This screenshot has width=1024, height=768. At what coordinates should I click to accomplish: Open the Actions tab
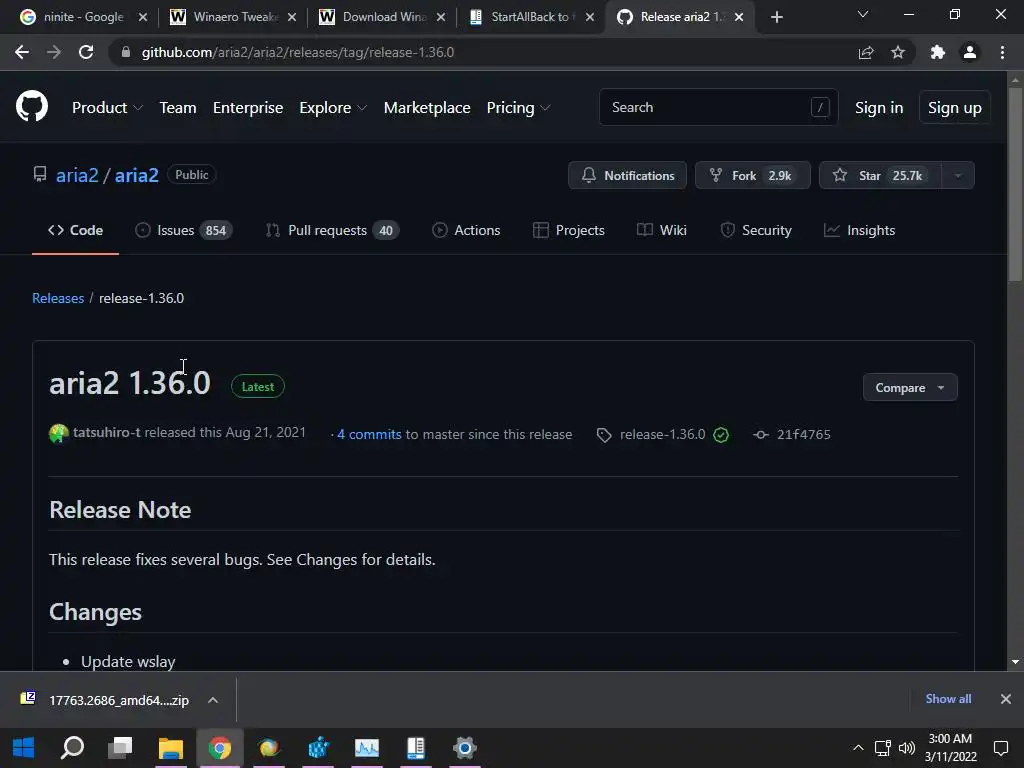coord(466,231)
